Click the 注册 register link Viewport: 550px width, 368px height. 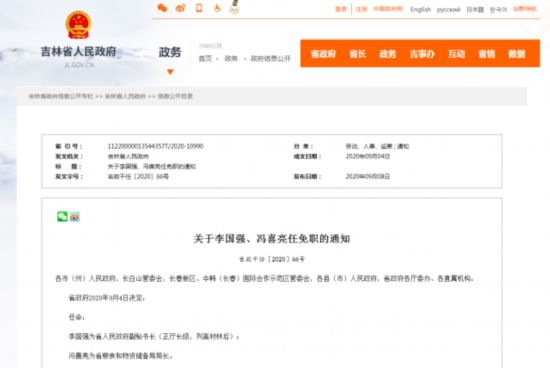click(x=361, y=9)
